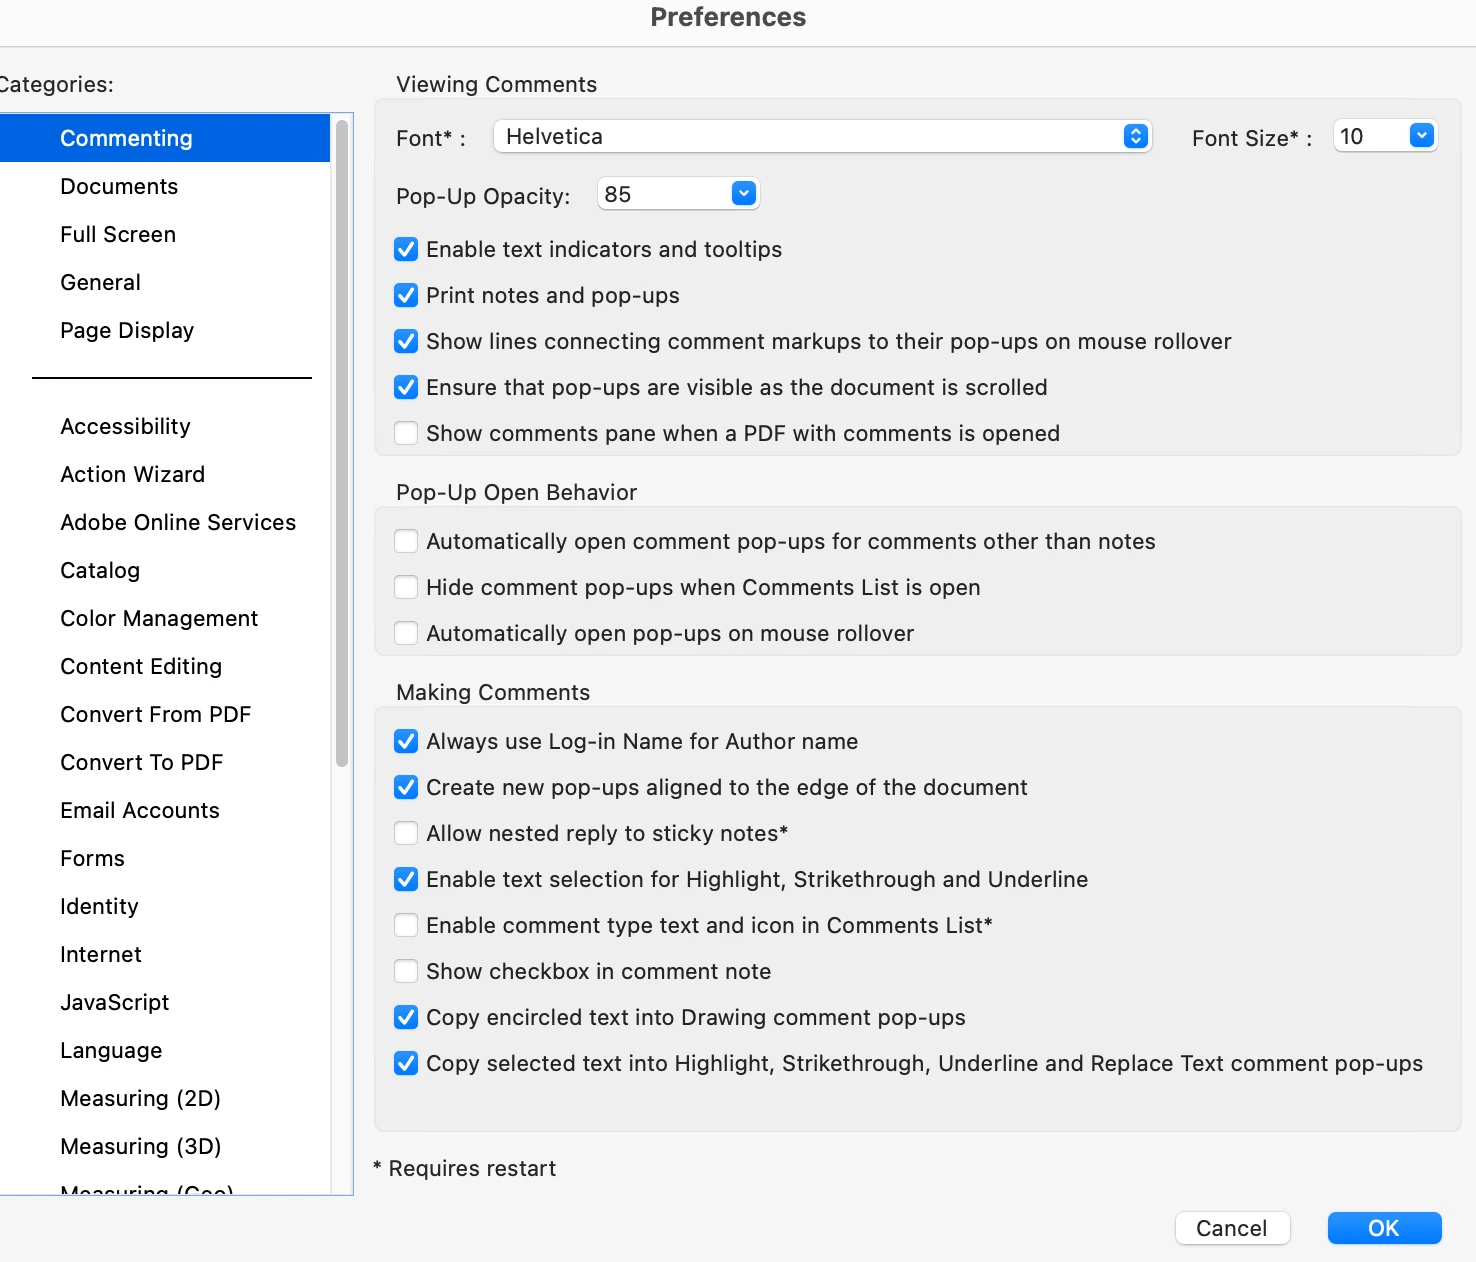Select the Documents category

[x=119, y=186]
